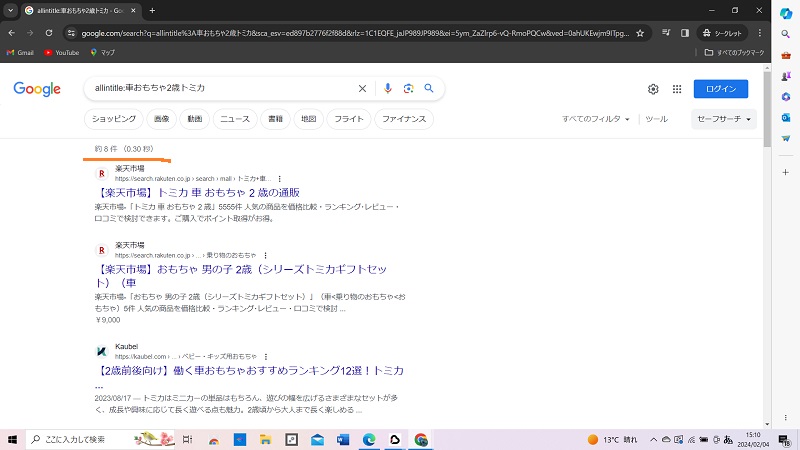Open result 【楽天市場】トミカ 車 おもちゃ 2 歳の通販
The width and height of the screenshot is (800, 450).
click(x=198, y=193)
